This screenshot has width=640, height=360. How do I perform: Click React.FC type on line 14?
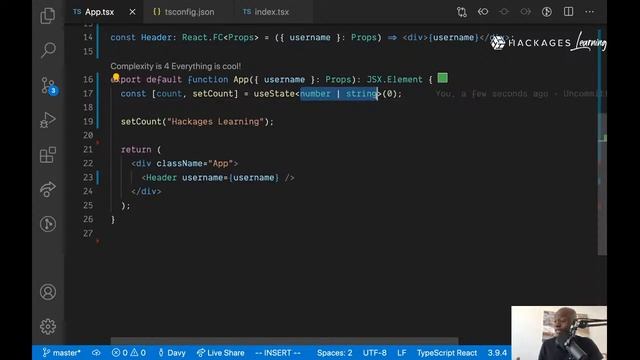coord(202,38)
